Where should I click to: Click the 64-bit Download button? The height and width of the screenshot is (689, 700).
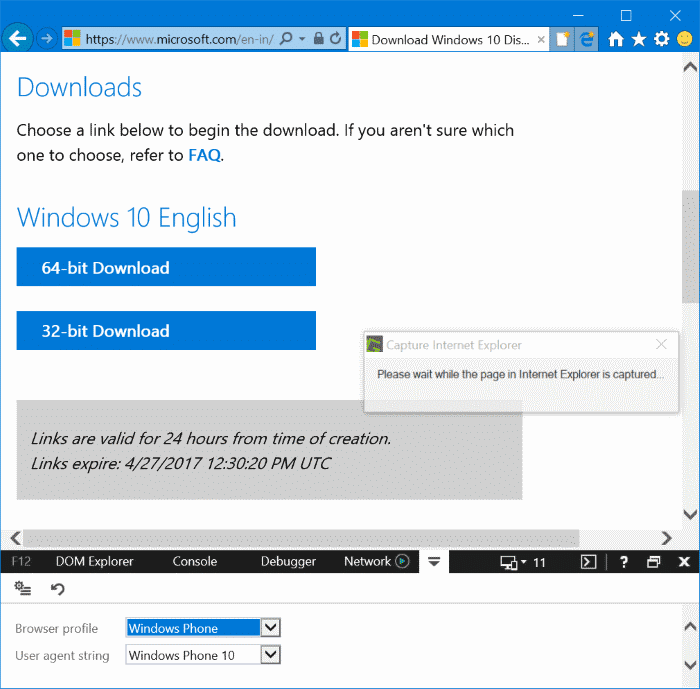point(166,267)
